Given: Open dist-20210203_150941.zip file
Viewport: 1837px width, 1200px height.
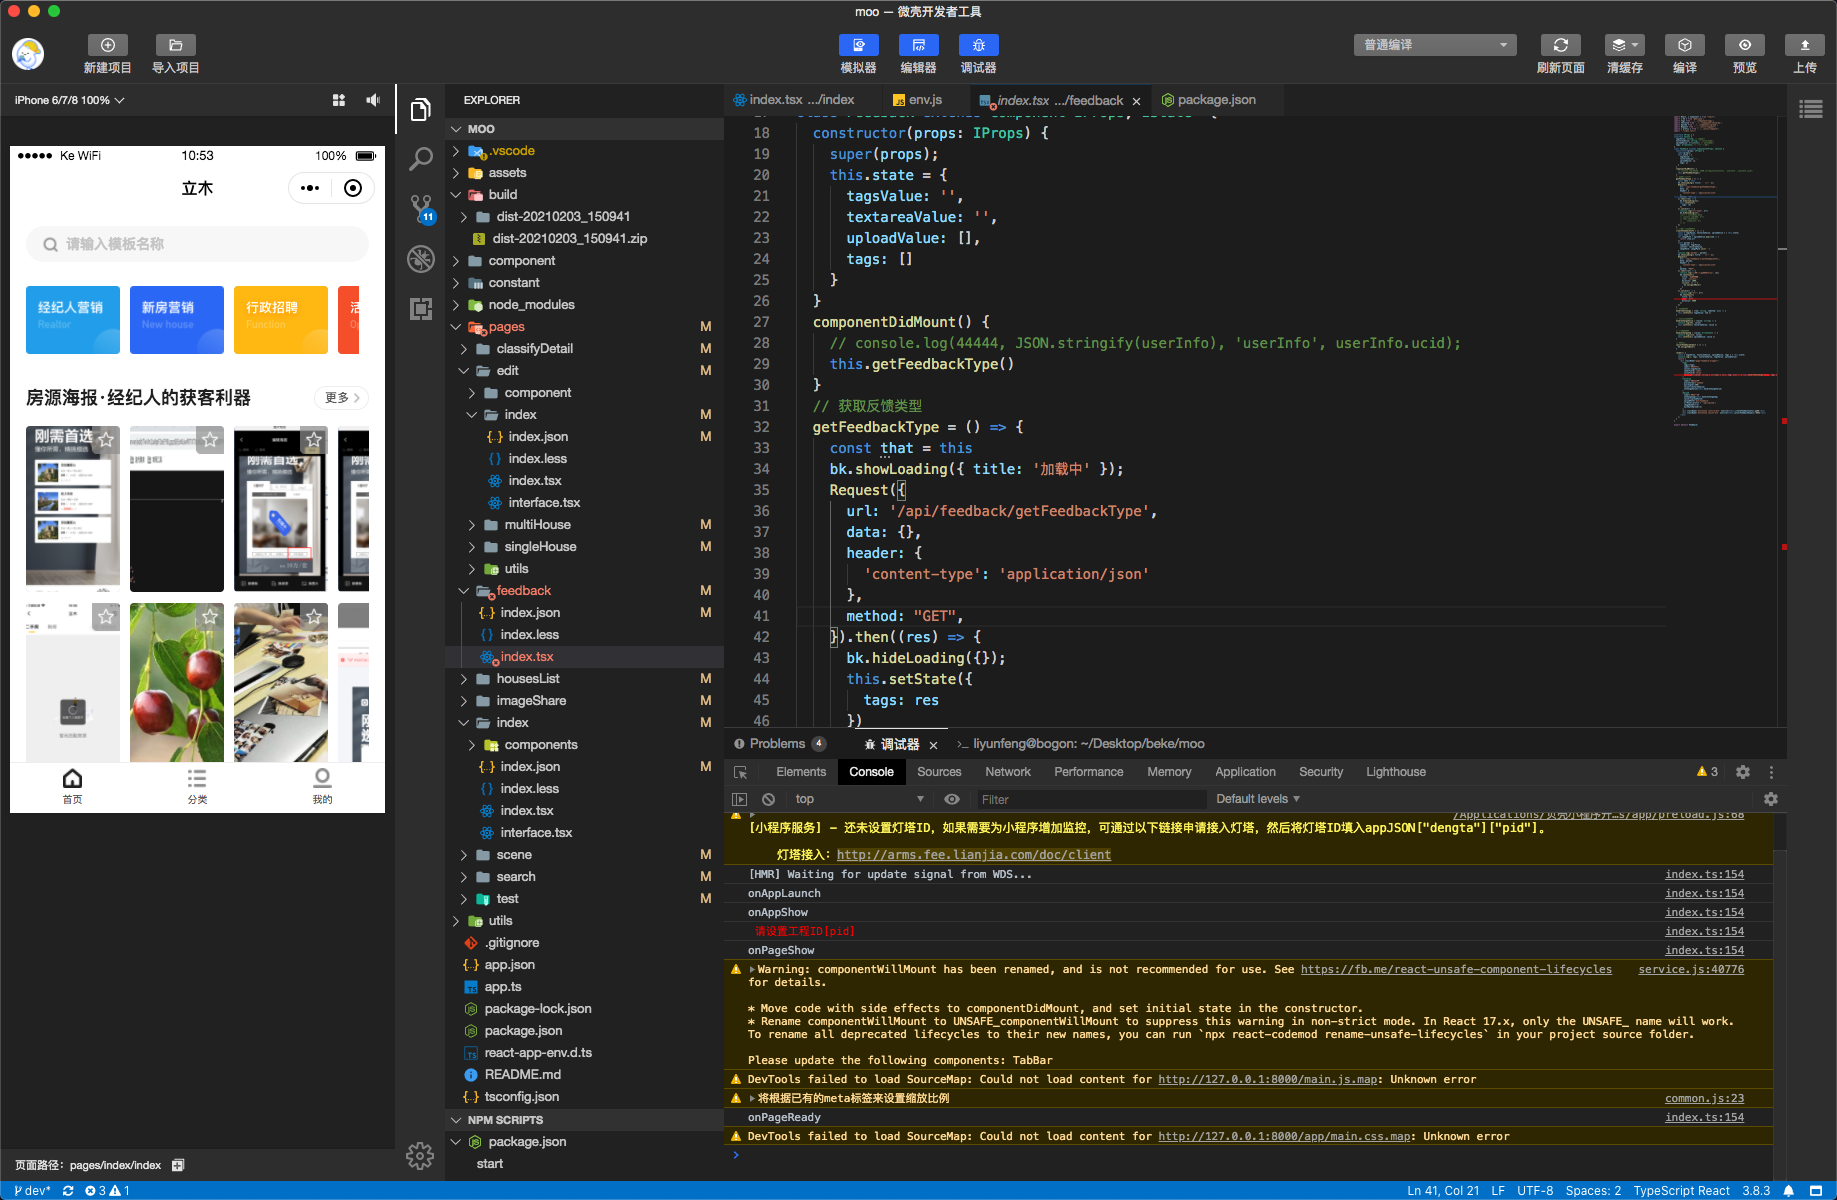Looking at the screenshot, I should point(584,239).
